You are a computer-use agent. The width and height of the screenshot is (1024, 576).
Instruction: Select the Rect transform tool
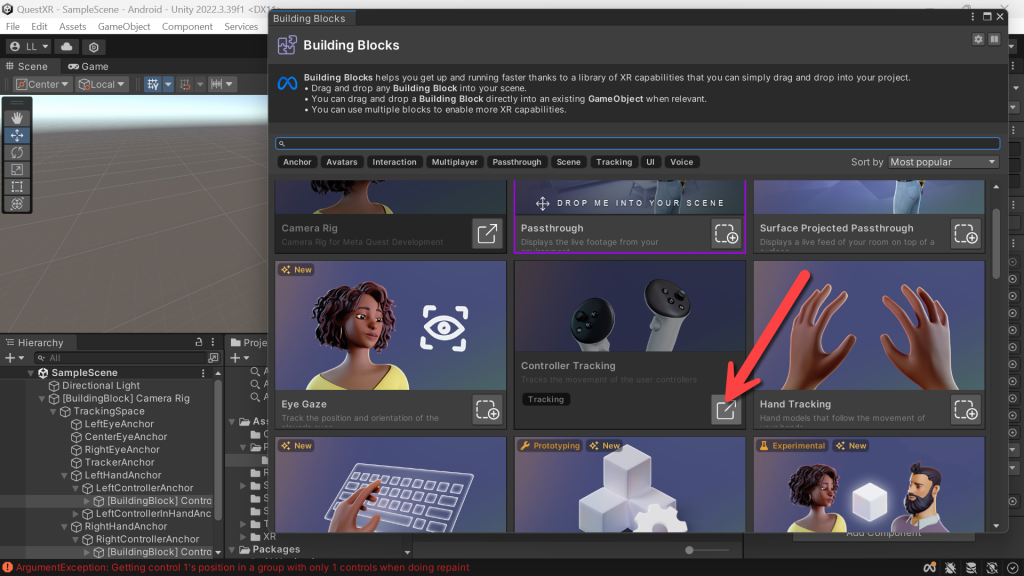point(17,186)
